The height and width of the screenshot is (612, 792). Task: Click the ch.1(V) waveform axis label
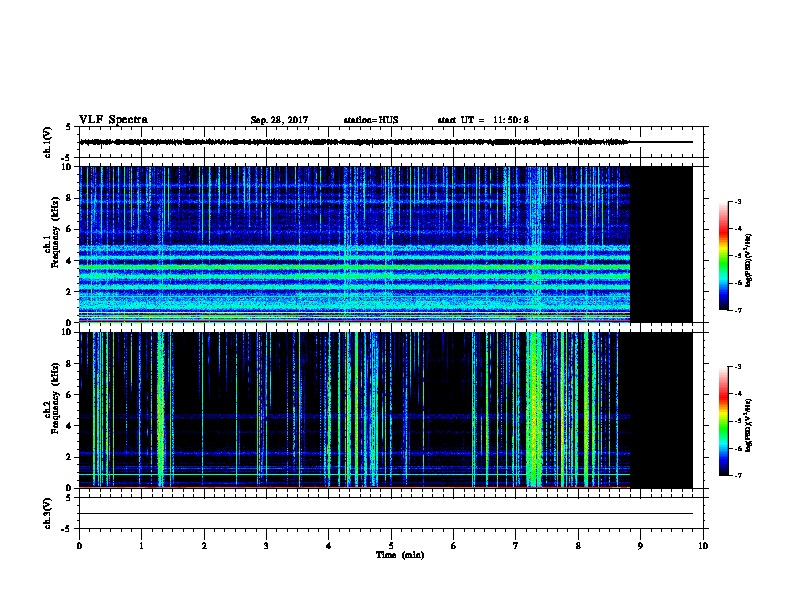47,142
